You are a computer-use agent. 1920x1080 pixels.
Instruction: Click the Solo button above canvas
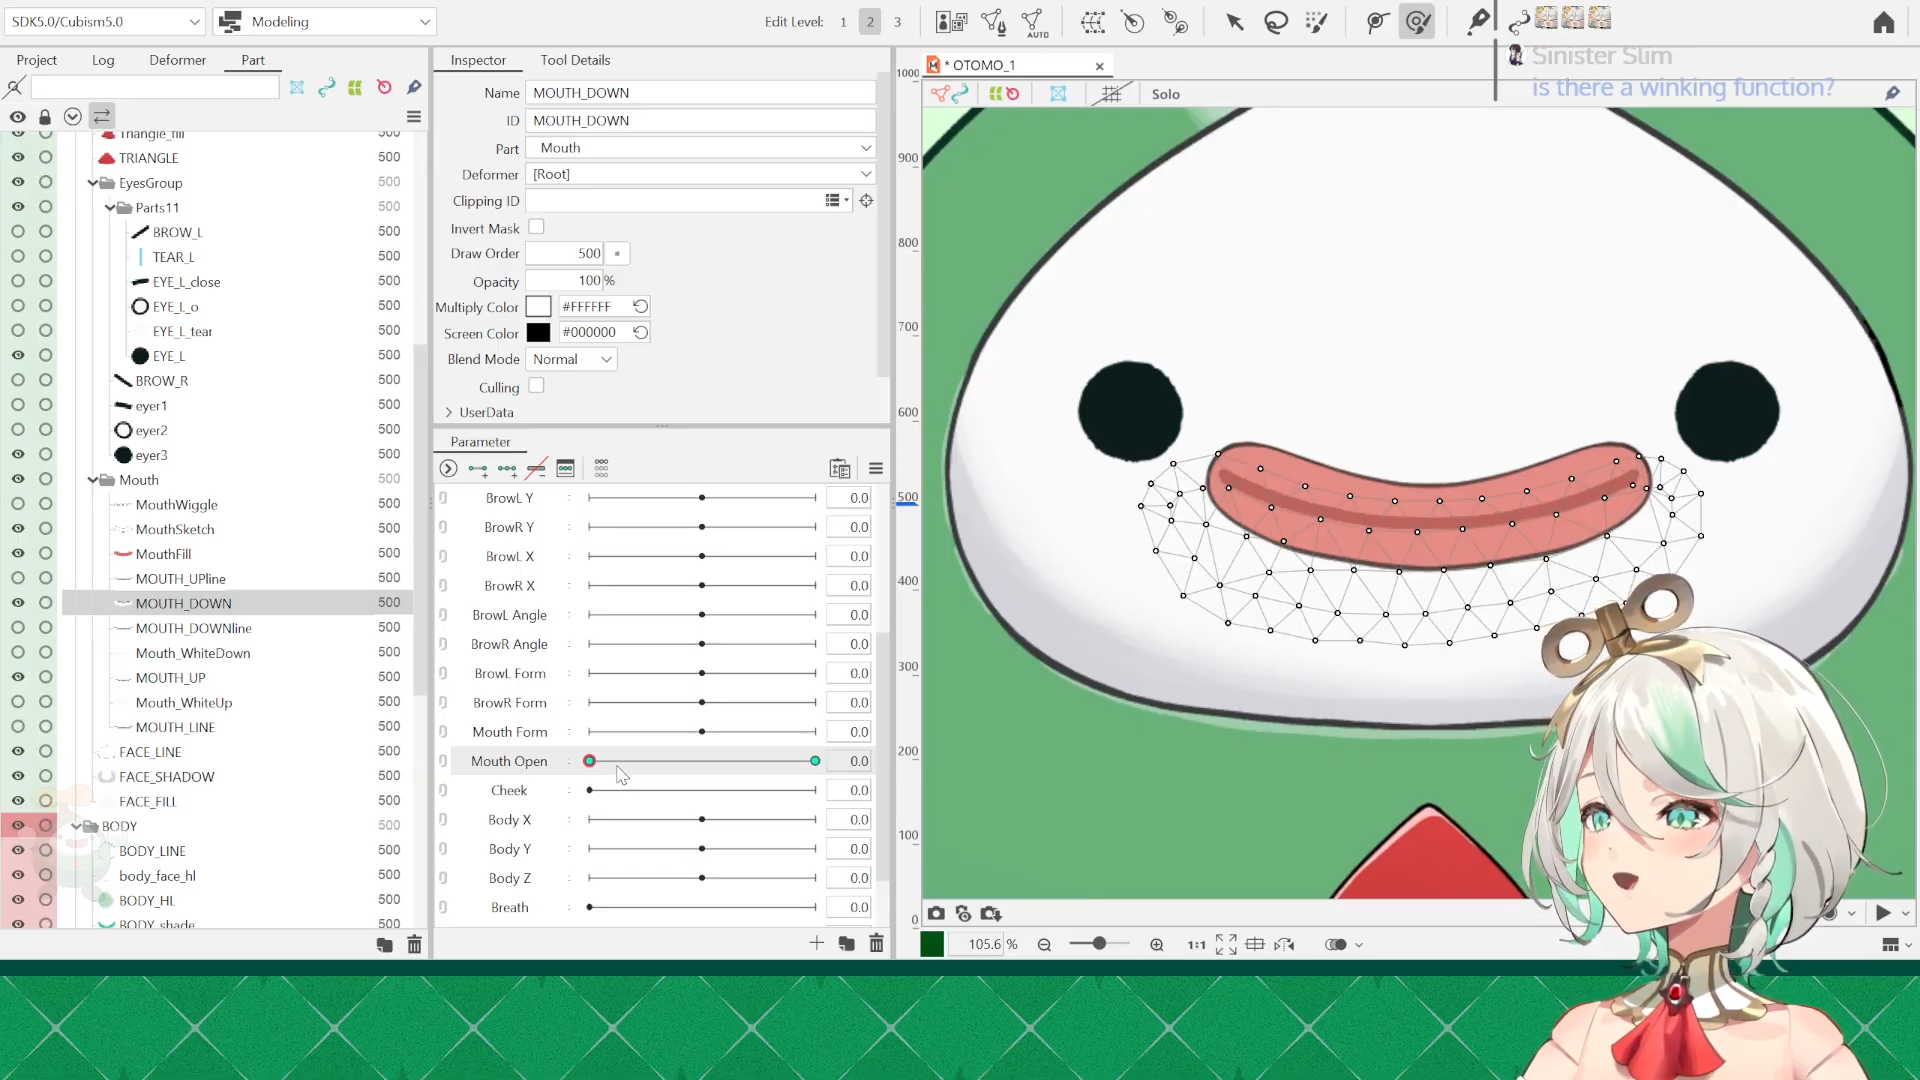pyautogui.click(x=1165, y=94)
